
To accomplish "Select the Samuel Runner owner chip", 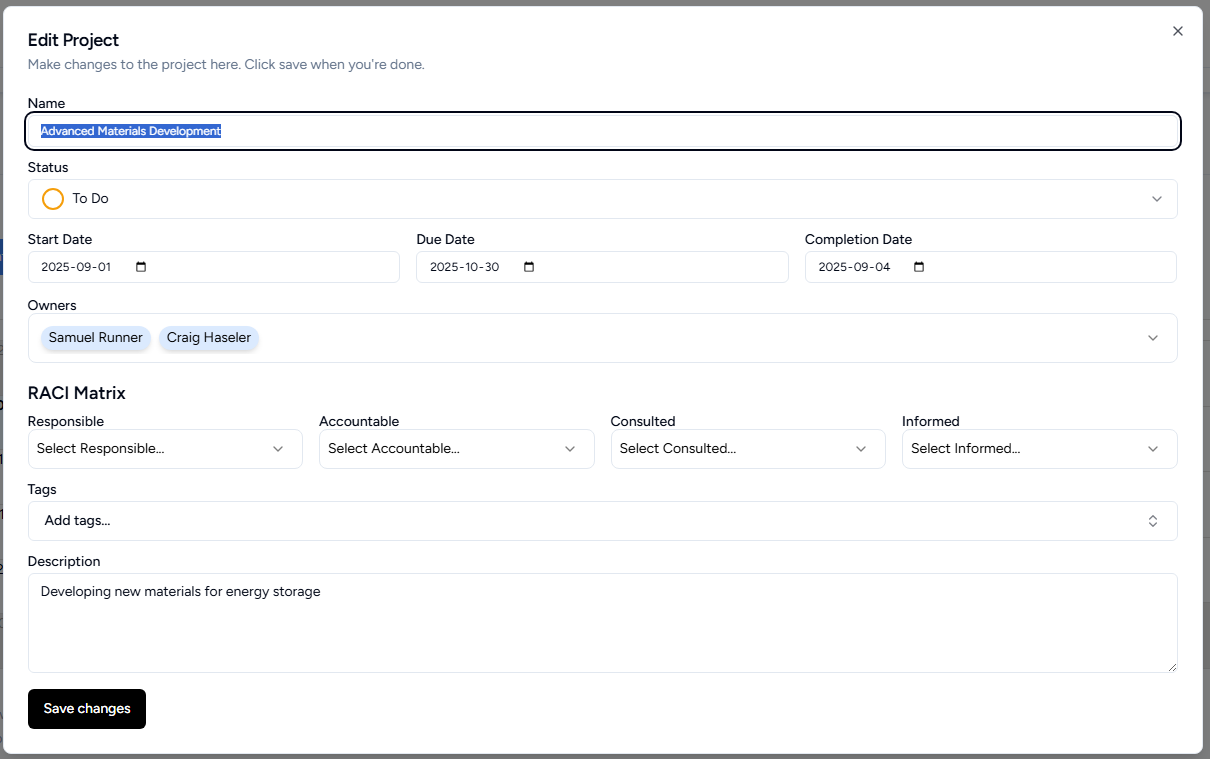I will click(x=96, y=338).
